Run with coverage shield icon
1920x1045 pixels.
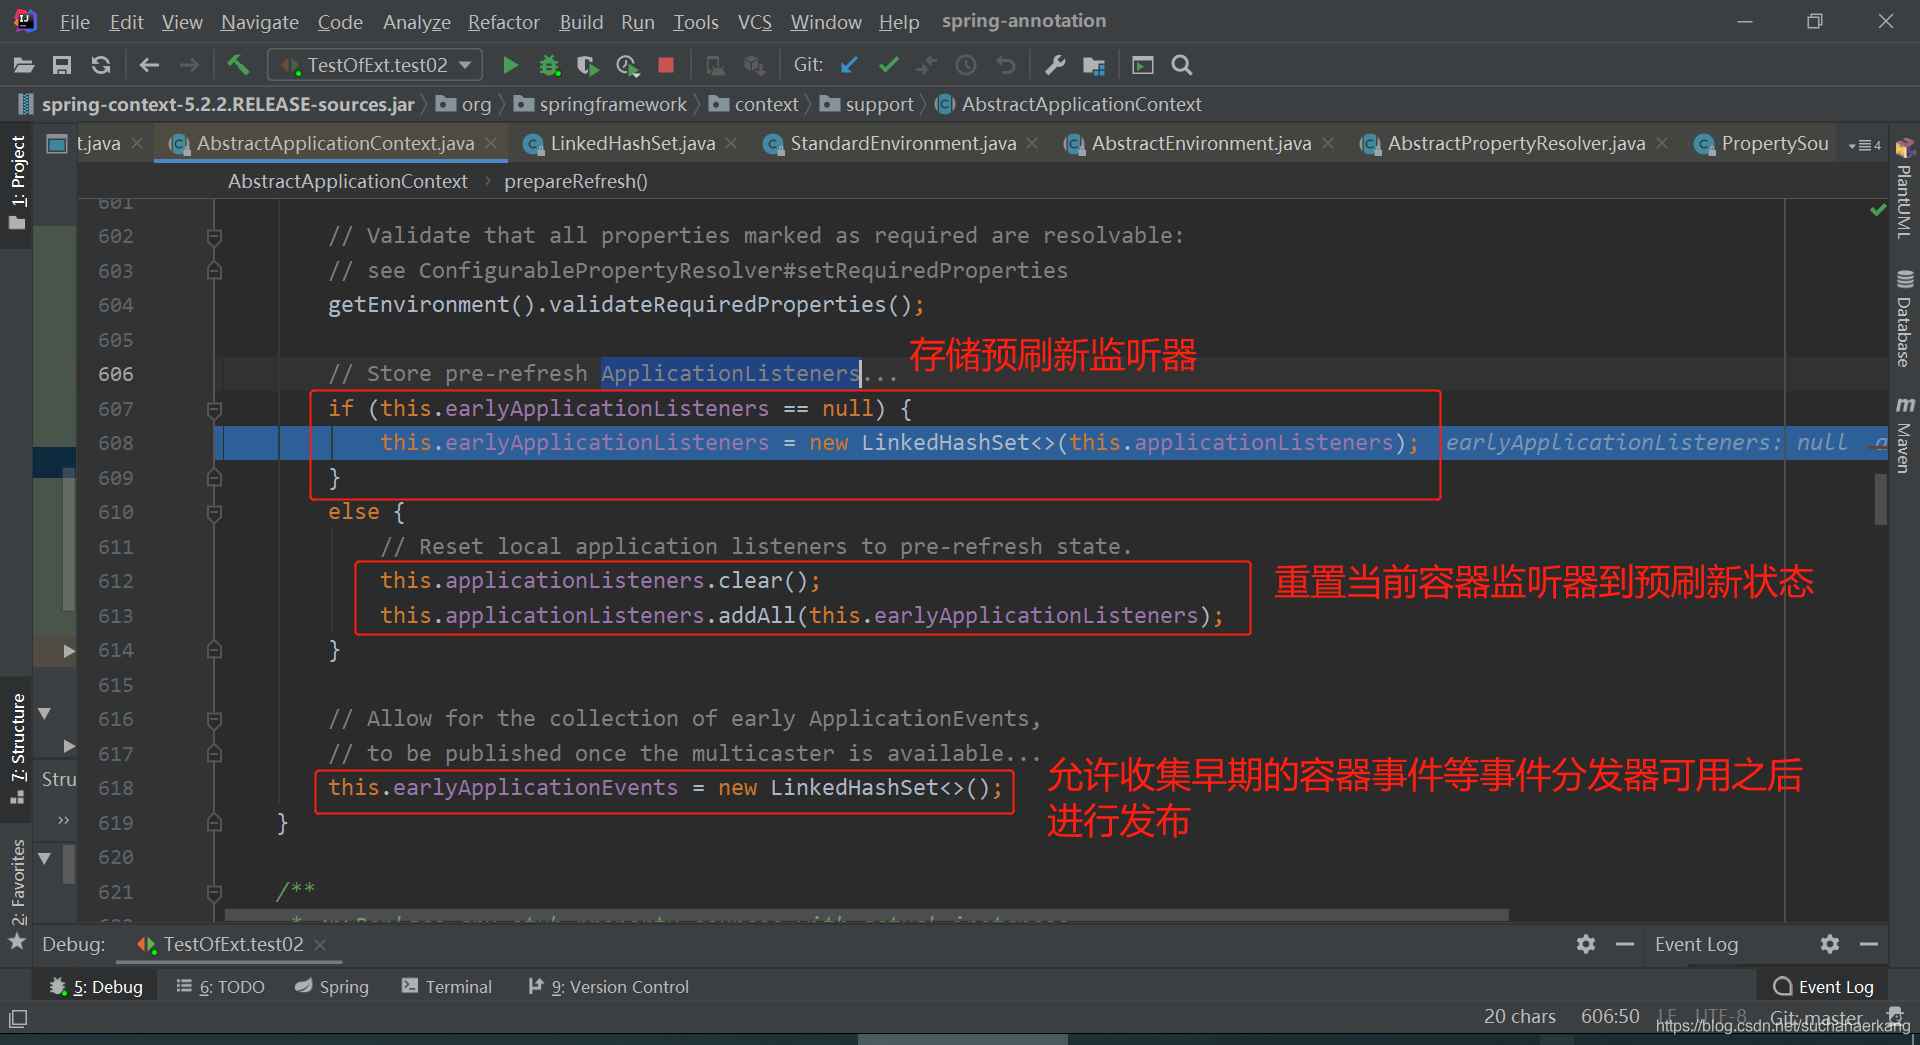coord(588,65)
